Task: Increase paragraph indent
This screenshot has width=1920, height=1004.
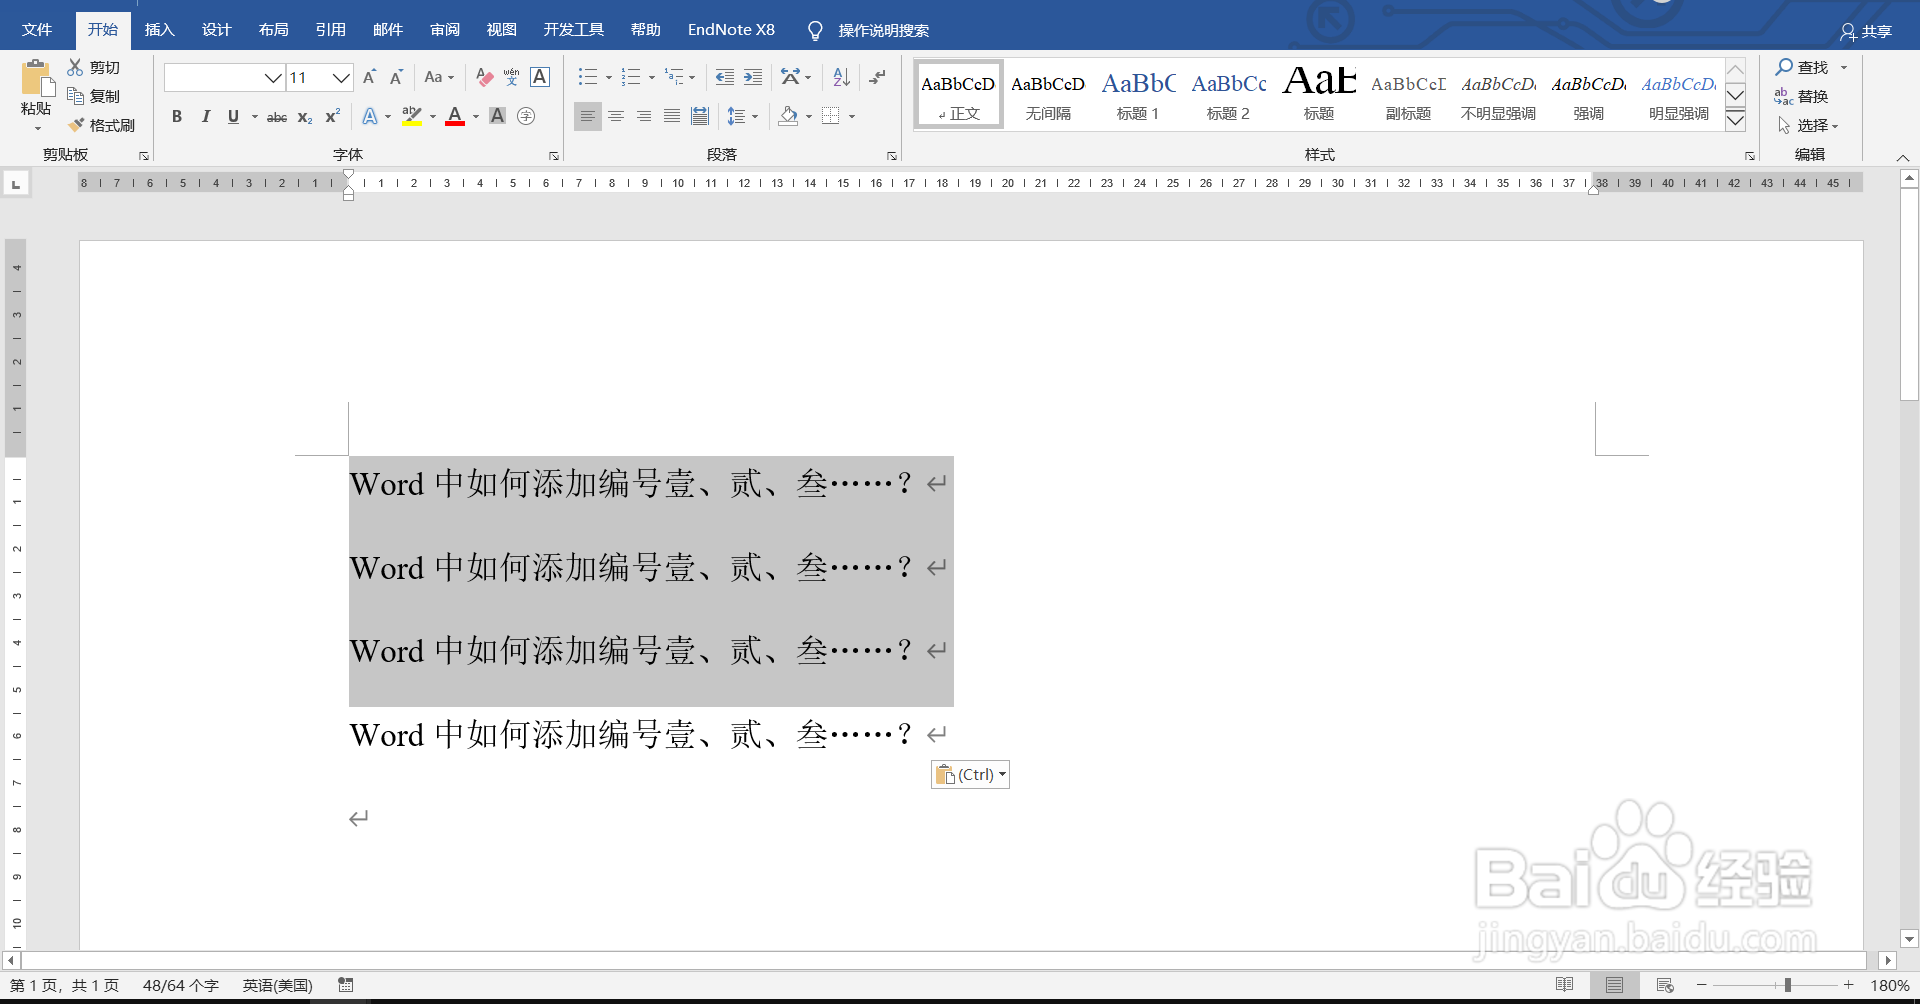Action: coord(753,77)
